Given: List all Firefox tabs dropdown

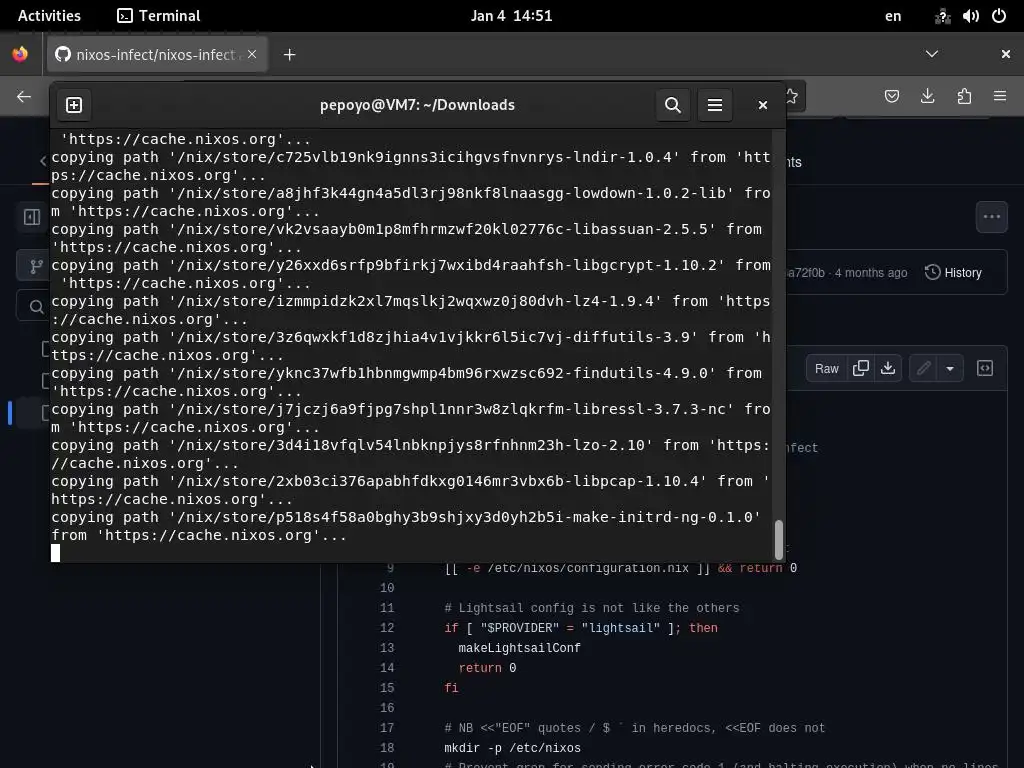Looking at the screenshot, I should (x=932, y=54).
